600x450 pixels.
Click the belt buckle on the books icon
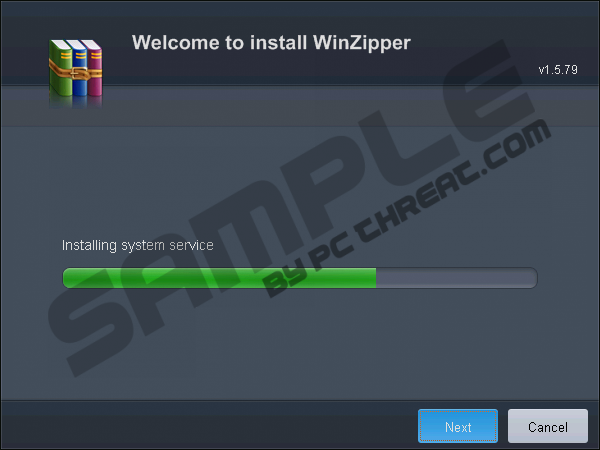coord(79,73)
